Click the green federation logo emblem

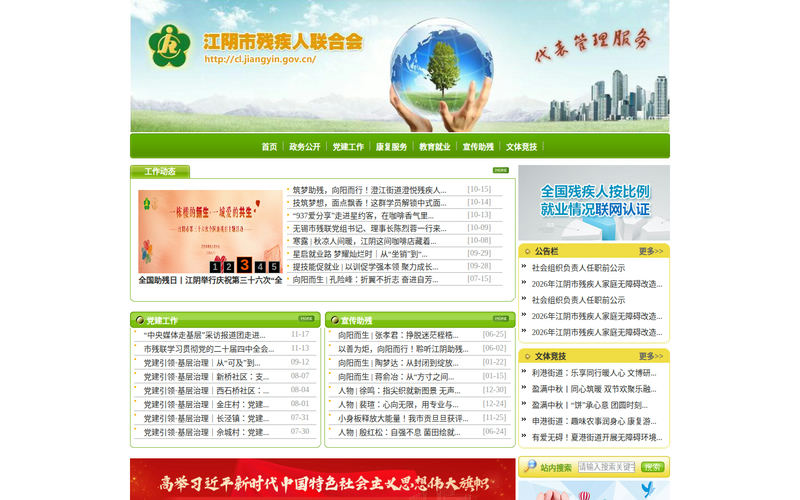(169, 46)
